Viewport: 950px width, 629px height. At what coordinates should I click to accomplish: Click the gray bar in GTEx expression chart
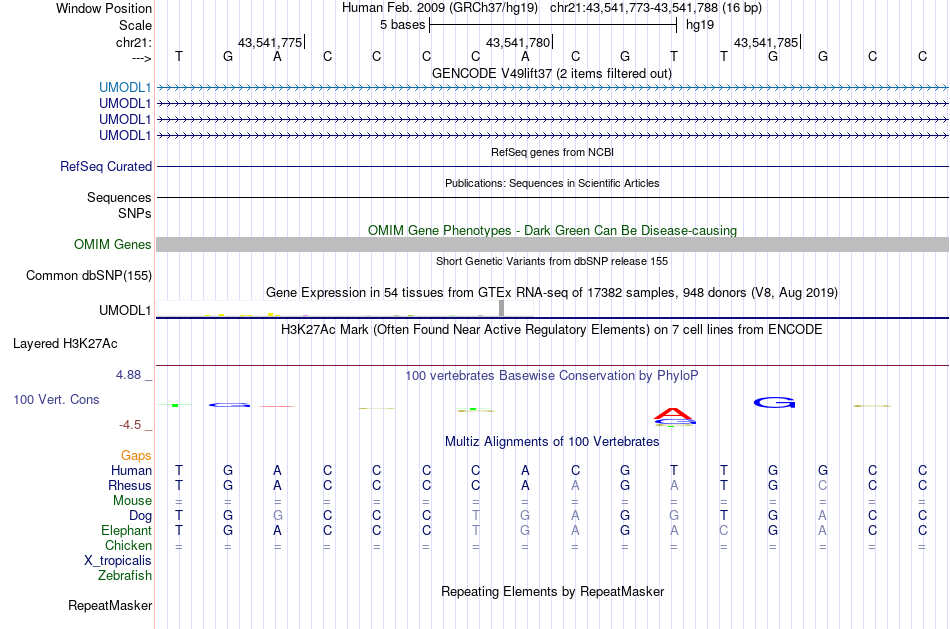coord(502,308)
